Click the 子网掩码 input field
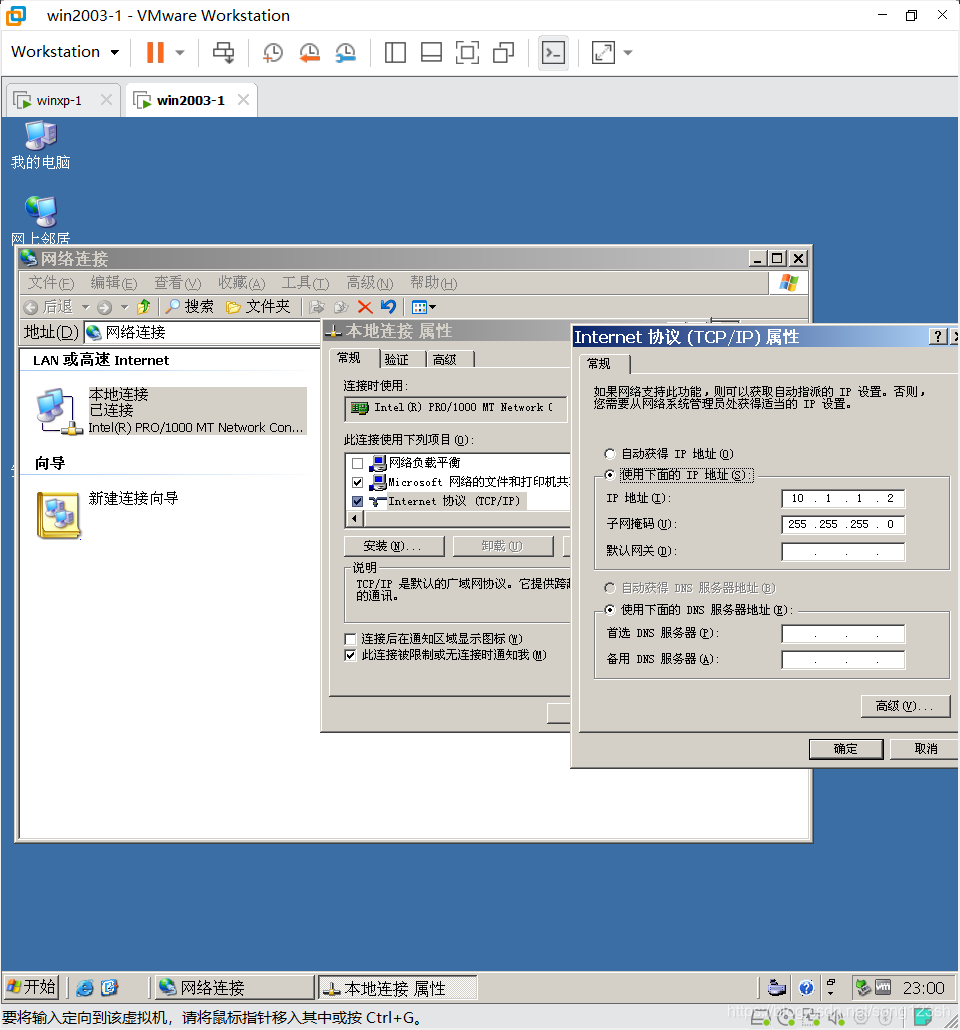The width and height of the screenshot is (960, 1030). tap(843, 524)
